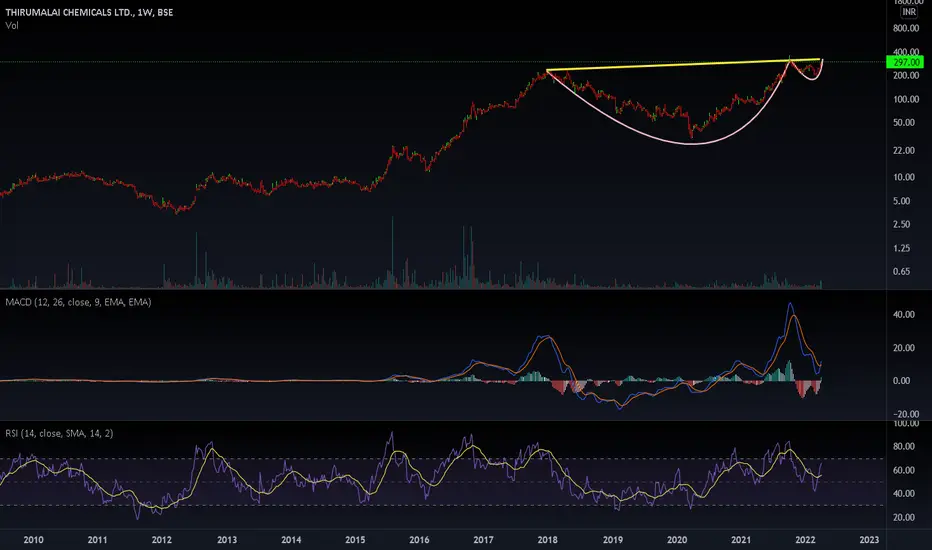Click the -20.00 label on MACD scale
Viewport: 932px width, 550px height.
906,414
